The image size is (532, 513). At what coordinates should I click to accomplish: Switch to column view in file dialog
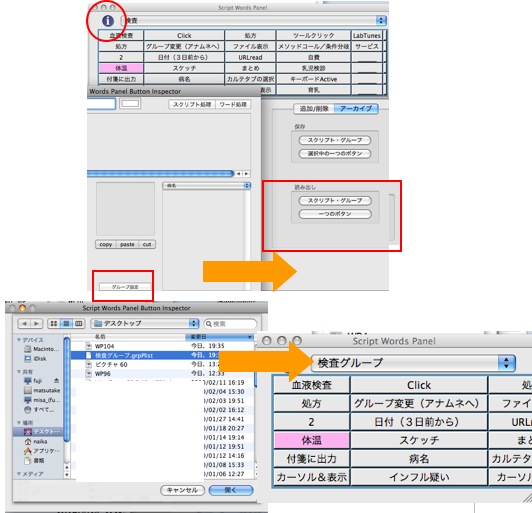pos(78,324)
